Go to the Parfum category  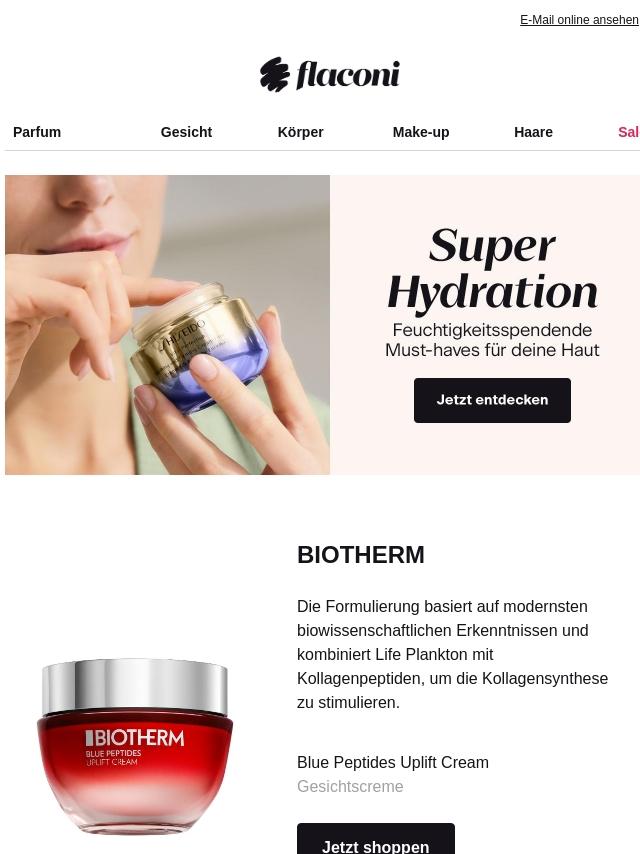pyautogui.click(x=37, y=132)
